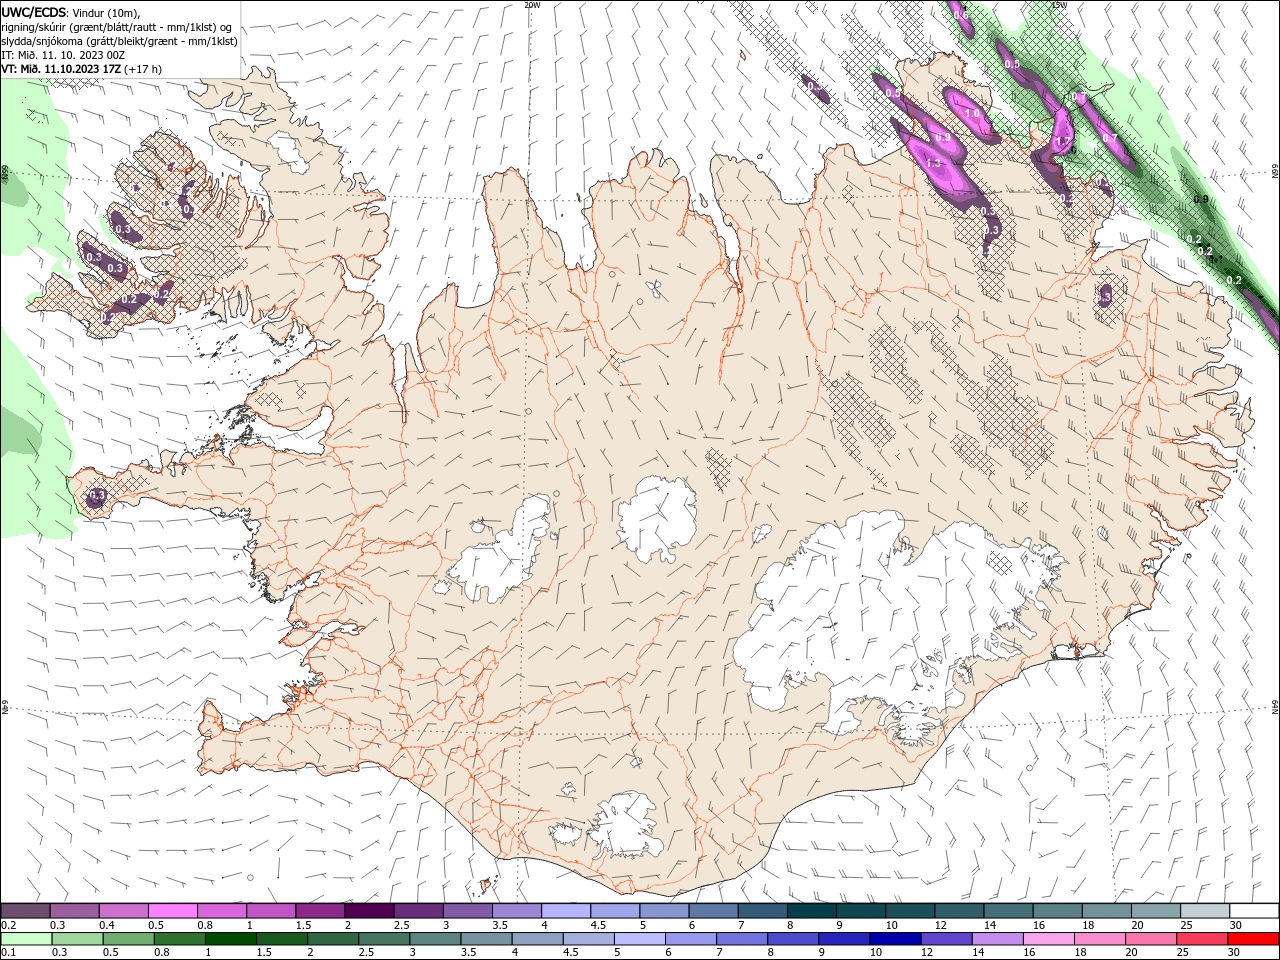The height and width of the screenshot is (960, 1280).
Task: Select the '1.0' precipitation value on the map
Action: coord(972,114)
